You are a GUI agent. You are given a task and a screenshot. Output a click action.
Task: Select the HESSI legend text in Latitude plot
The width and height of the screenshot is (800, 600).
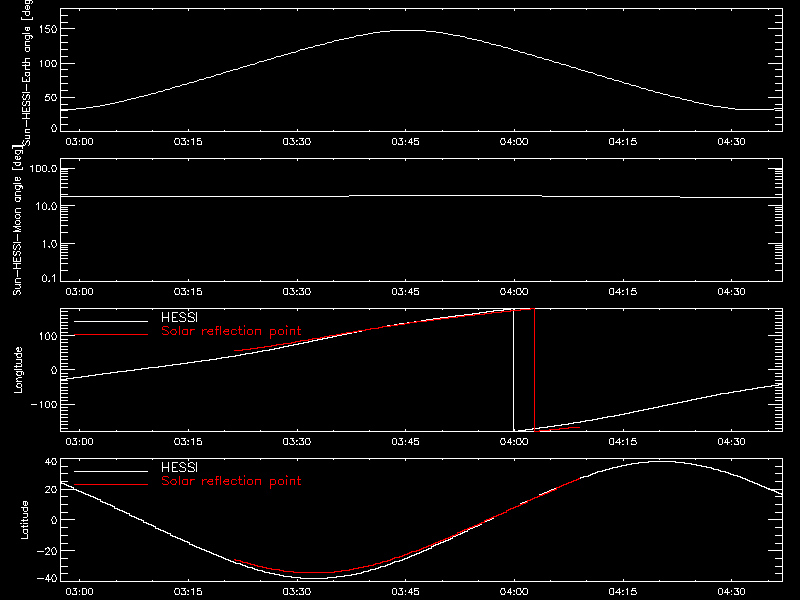point(180,467)
